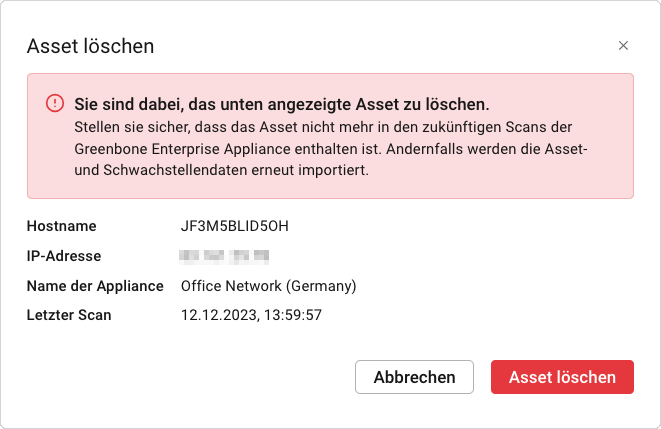Click the blurred IP address value
This screenshot has width=661, height=429.
pos(224,256)
